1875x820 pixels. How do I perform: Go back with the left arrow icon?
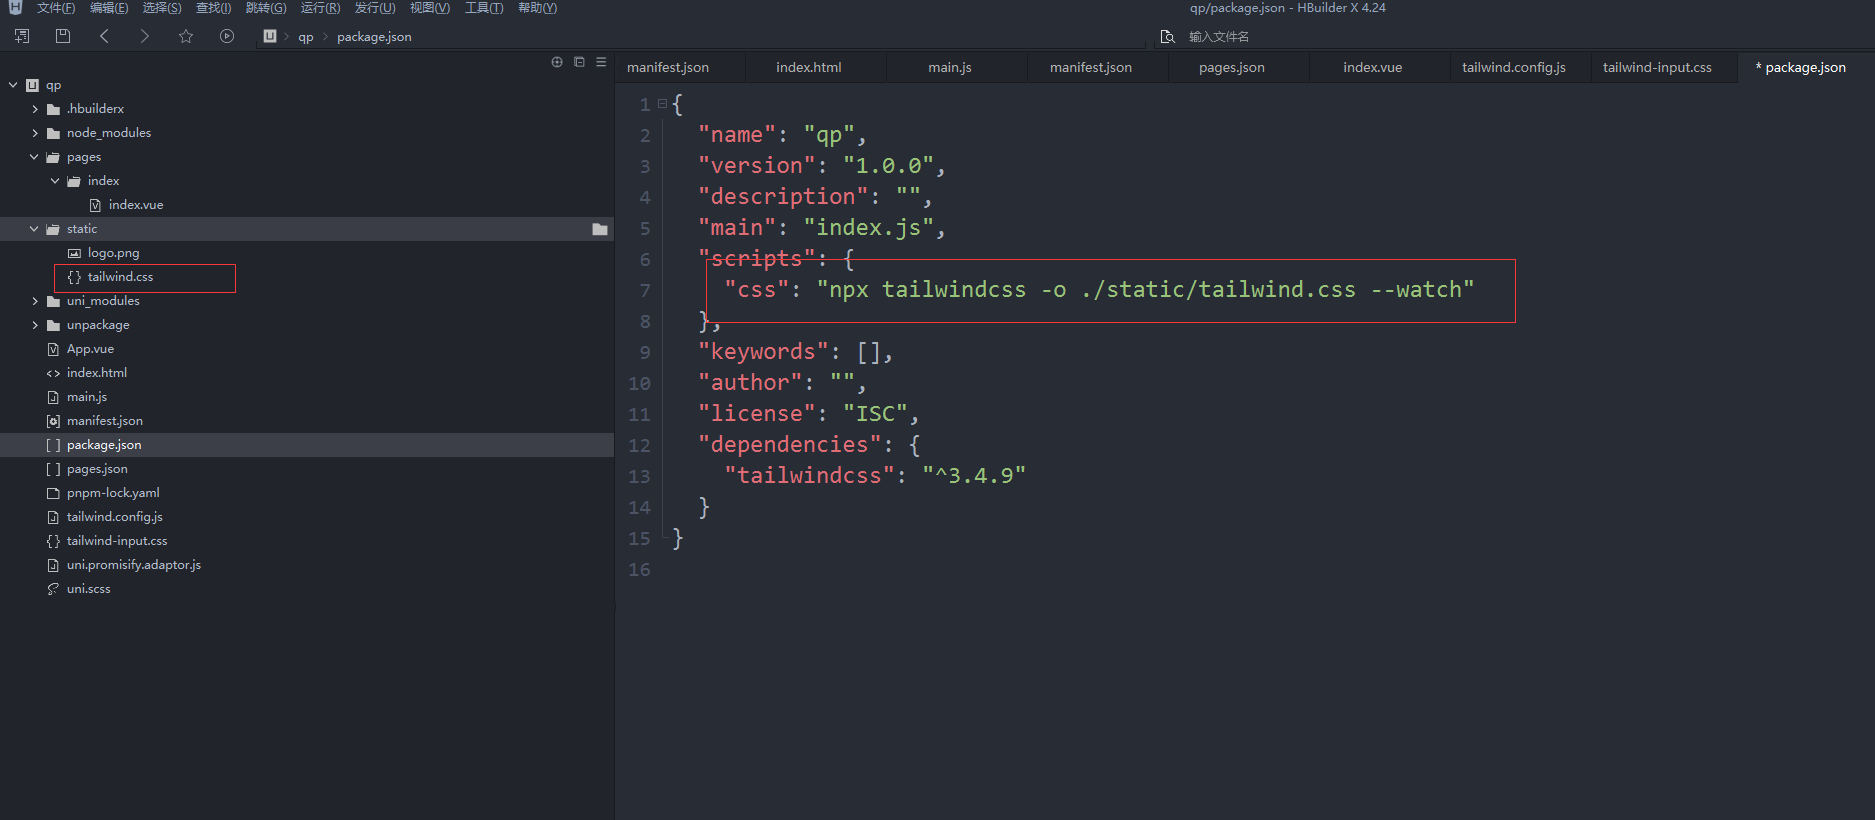104,36
